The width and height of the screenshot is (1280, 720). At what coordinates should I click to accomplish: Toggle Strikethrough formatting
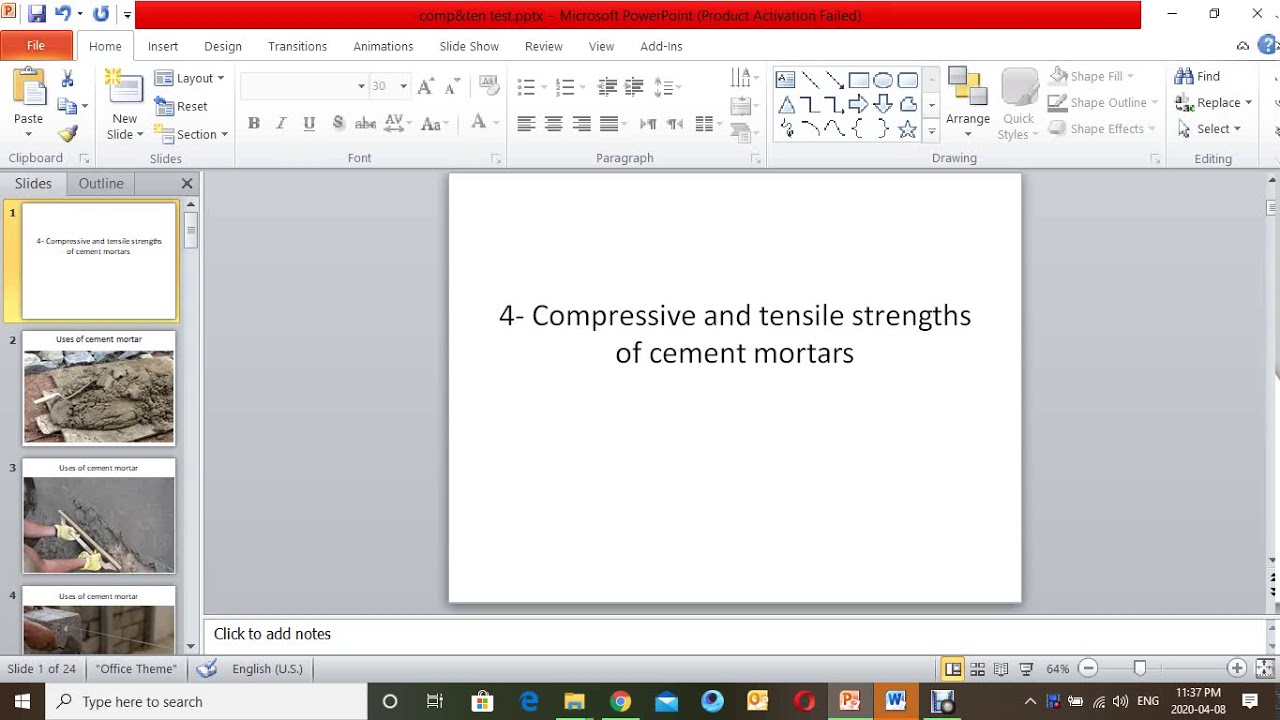coord(366,123)
